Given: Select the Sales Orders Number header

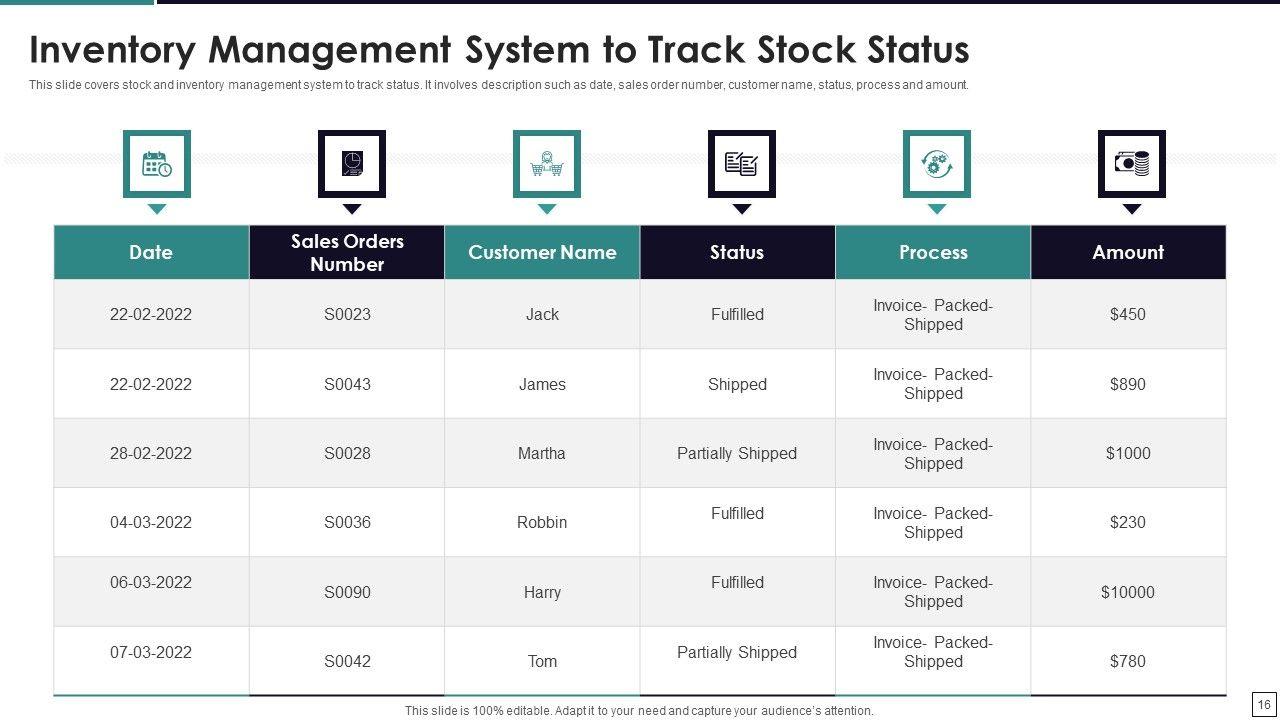Looking at the screenshot, I should pos(347,252).
